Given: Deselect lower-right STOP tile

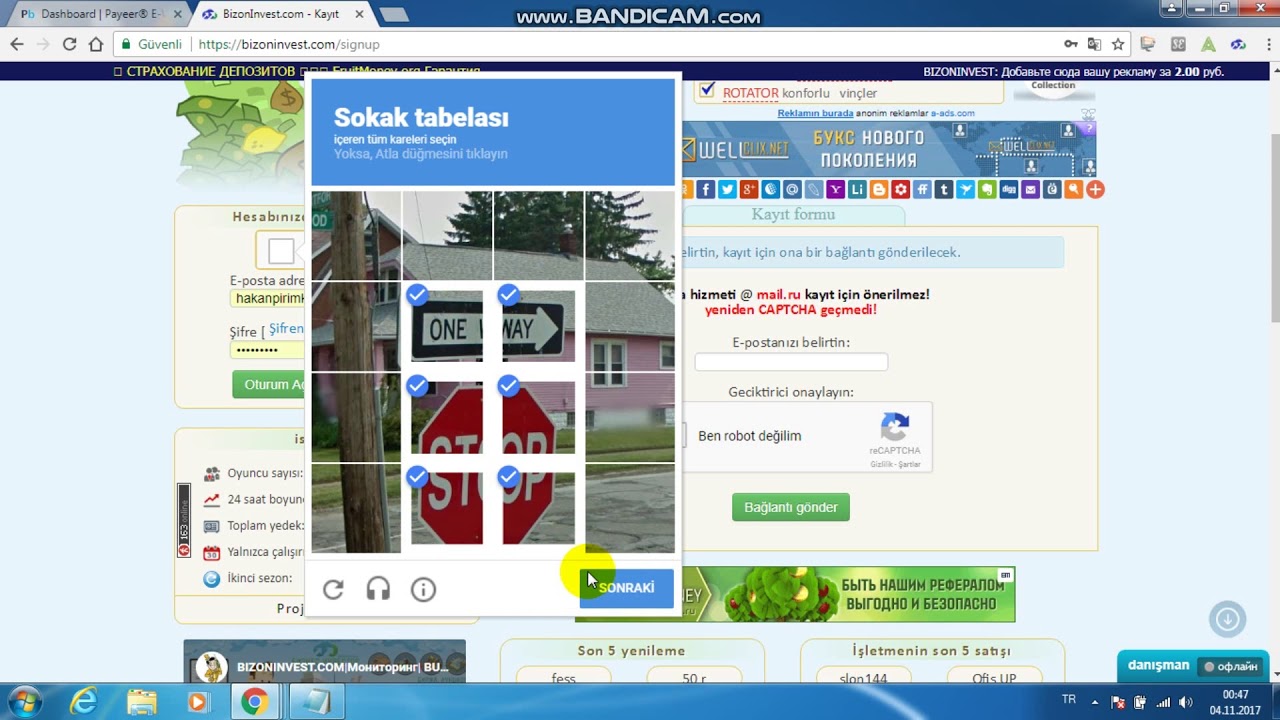Looking at the screenshot, I should [539, 509].
